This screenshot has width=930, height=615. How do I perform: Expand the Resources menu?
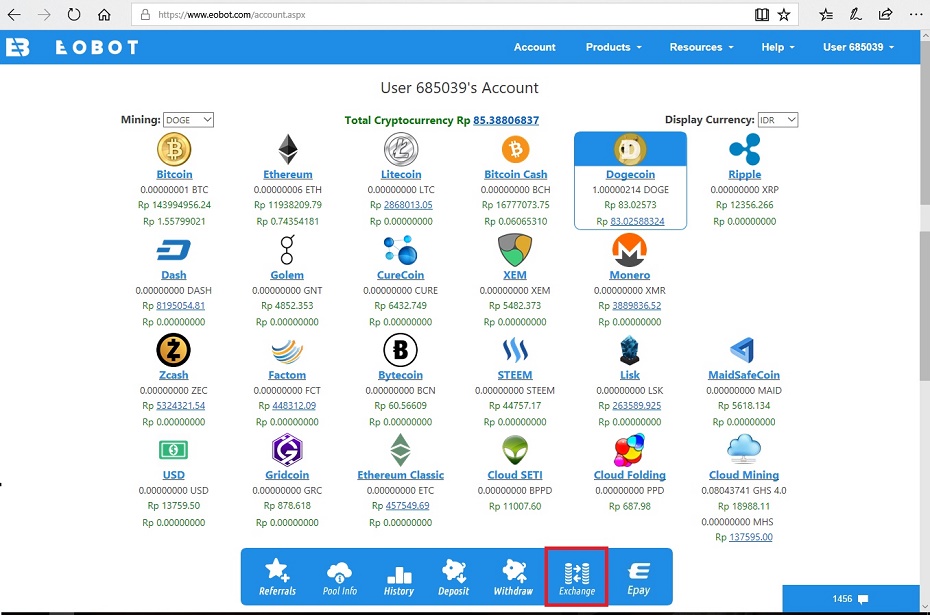702,47
